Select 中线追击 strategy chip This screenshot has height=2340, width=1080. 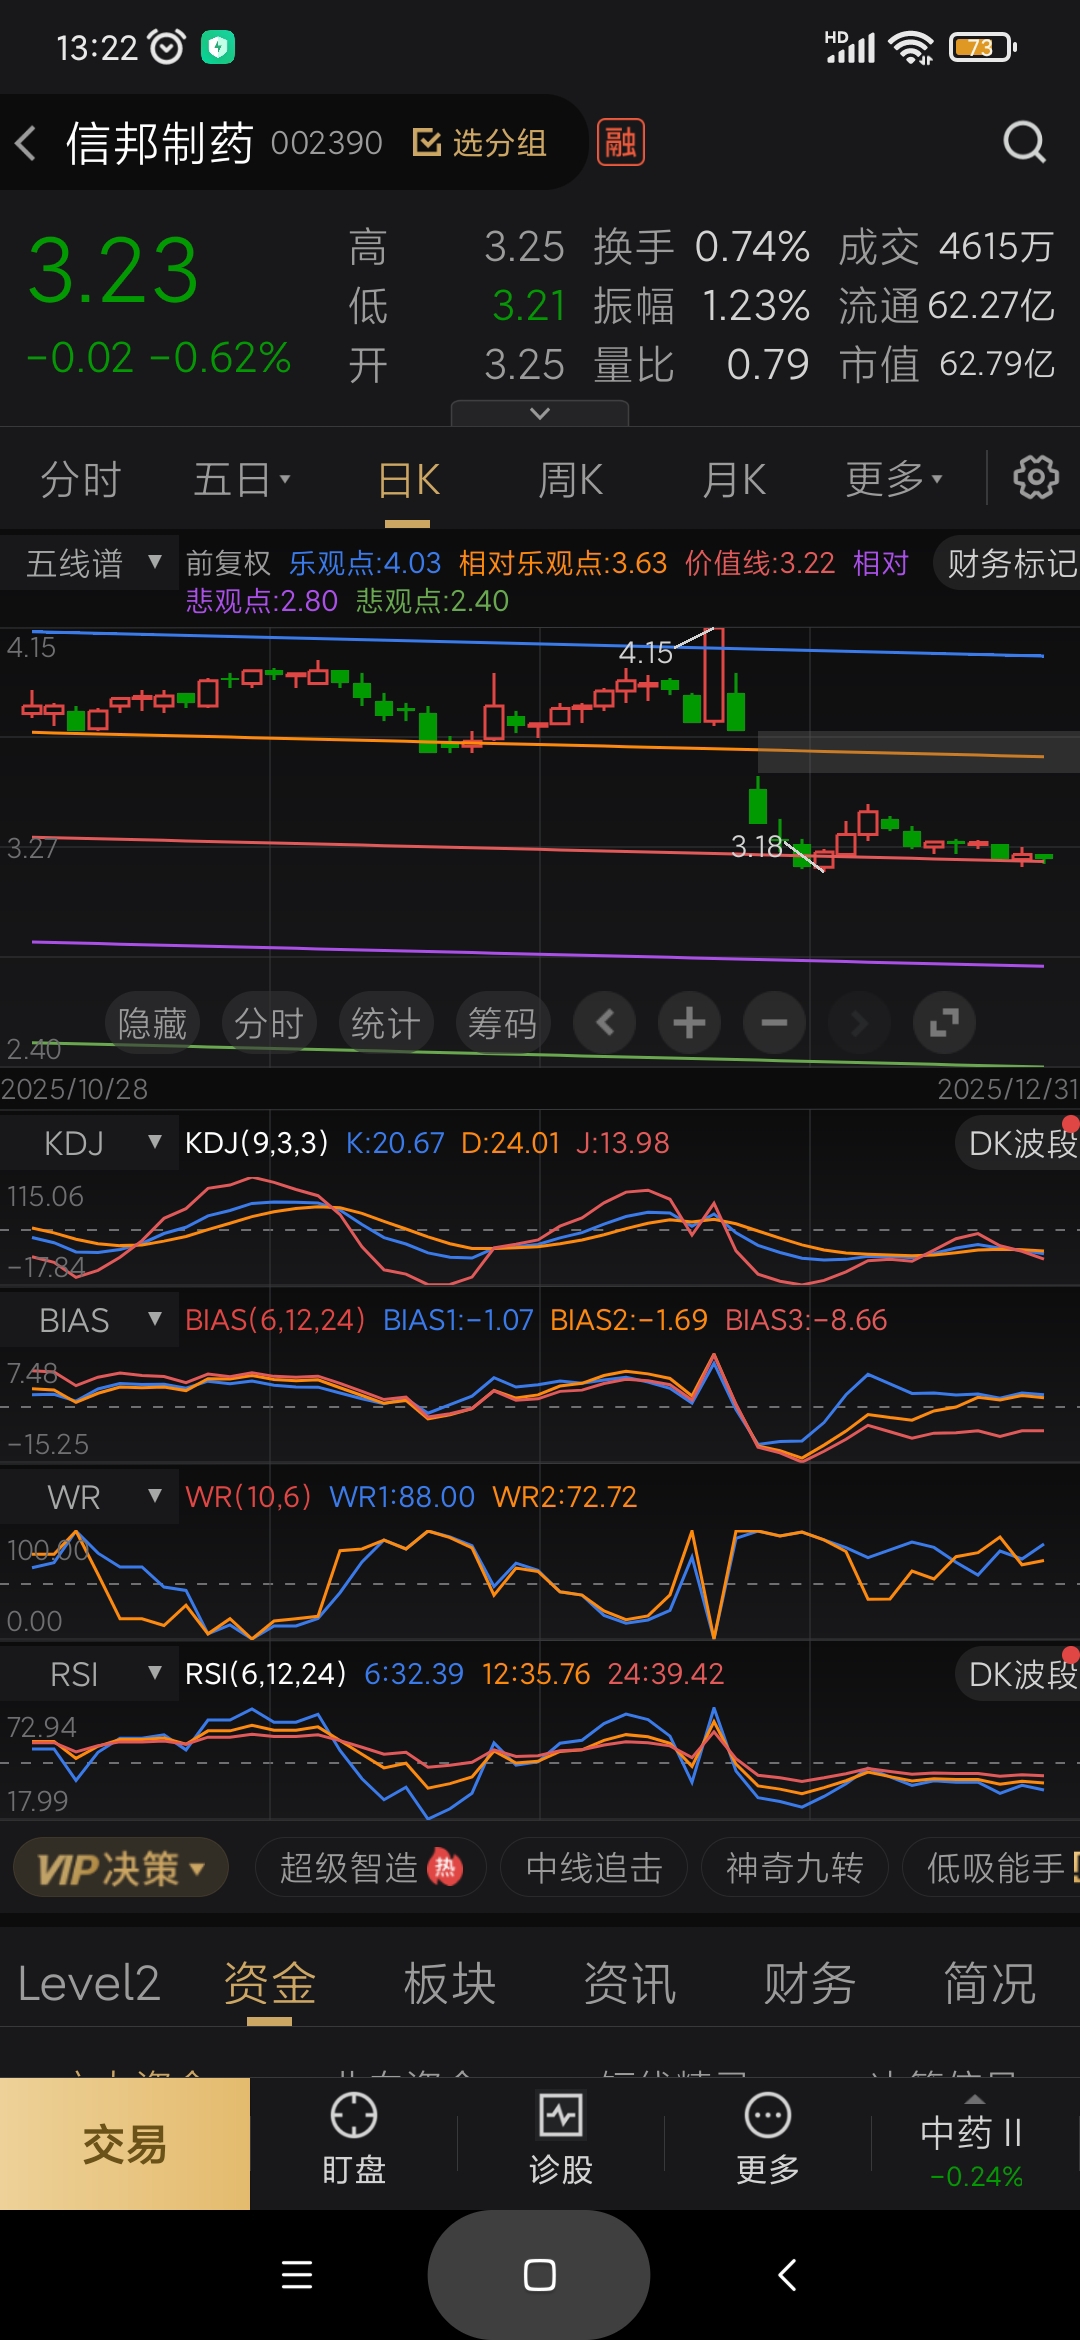[x=594, y=1867]
